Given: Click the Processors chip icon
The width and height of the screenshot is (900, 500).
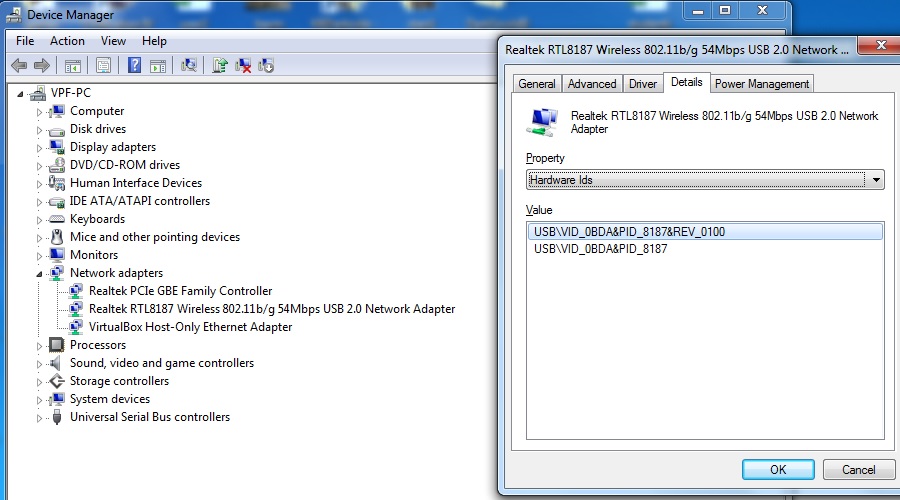Looking at the screenshot, I should 56,344.
